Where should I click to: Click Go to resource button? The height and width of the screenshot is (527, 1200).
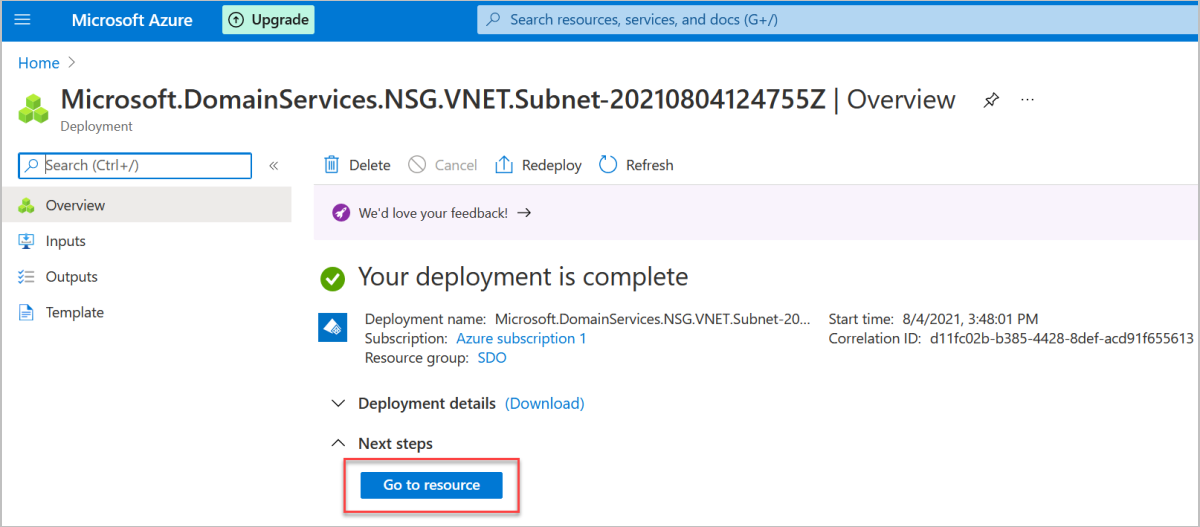click(x=431, y=485)
